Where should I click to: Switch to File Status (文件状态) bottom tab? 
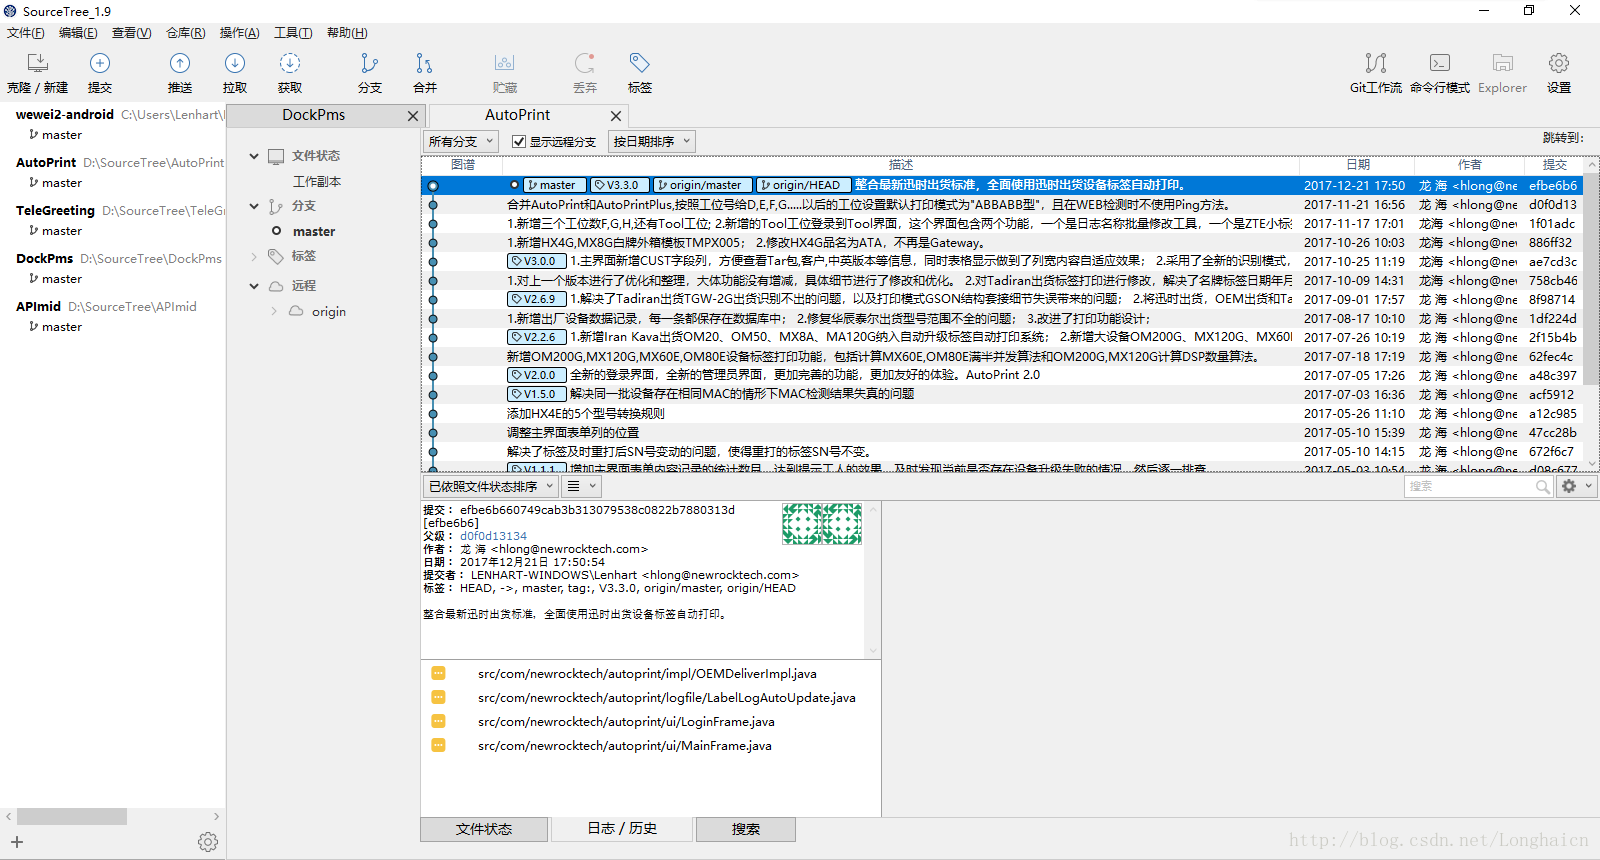pos(484,829)
